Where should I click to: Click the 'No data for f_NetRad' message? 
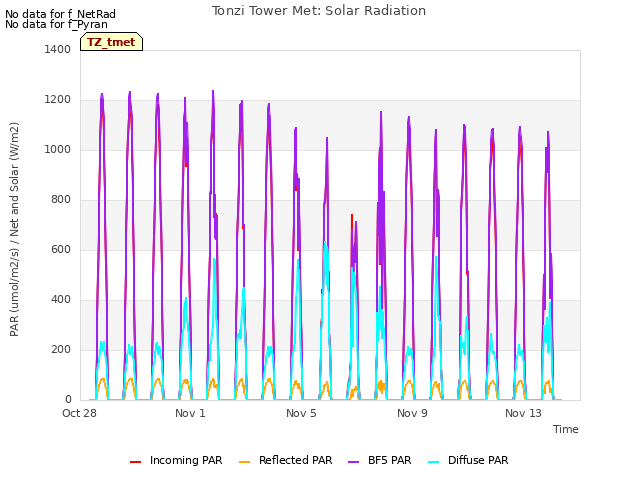tap(60, 14)
